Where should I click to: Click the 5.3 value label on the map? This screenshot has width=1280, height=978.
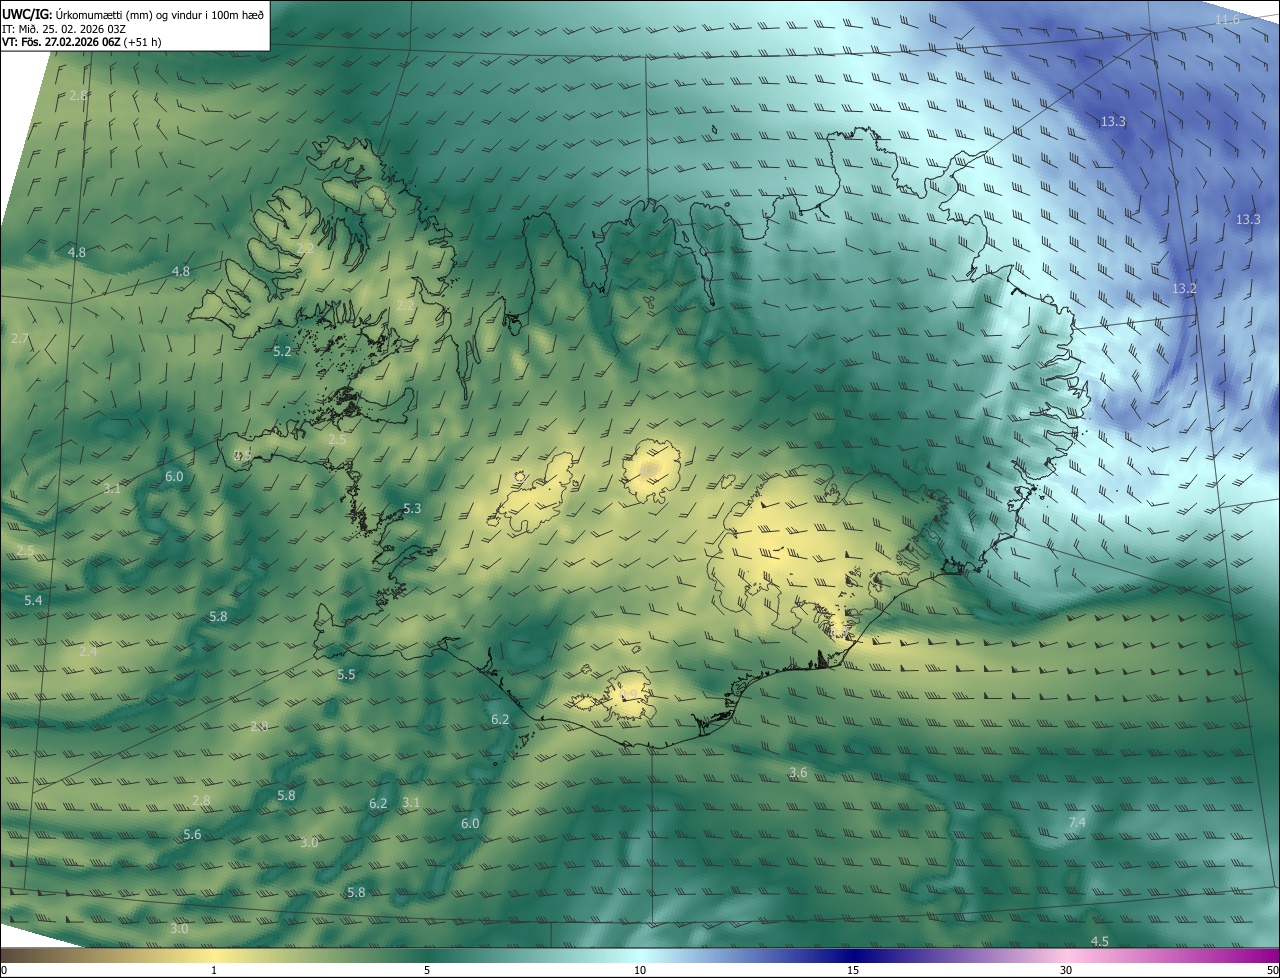[x=412, y=508]
